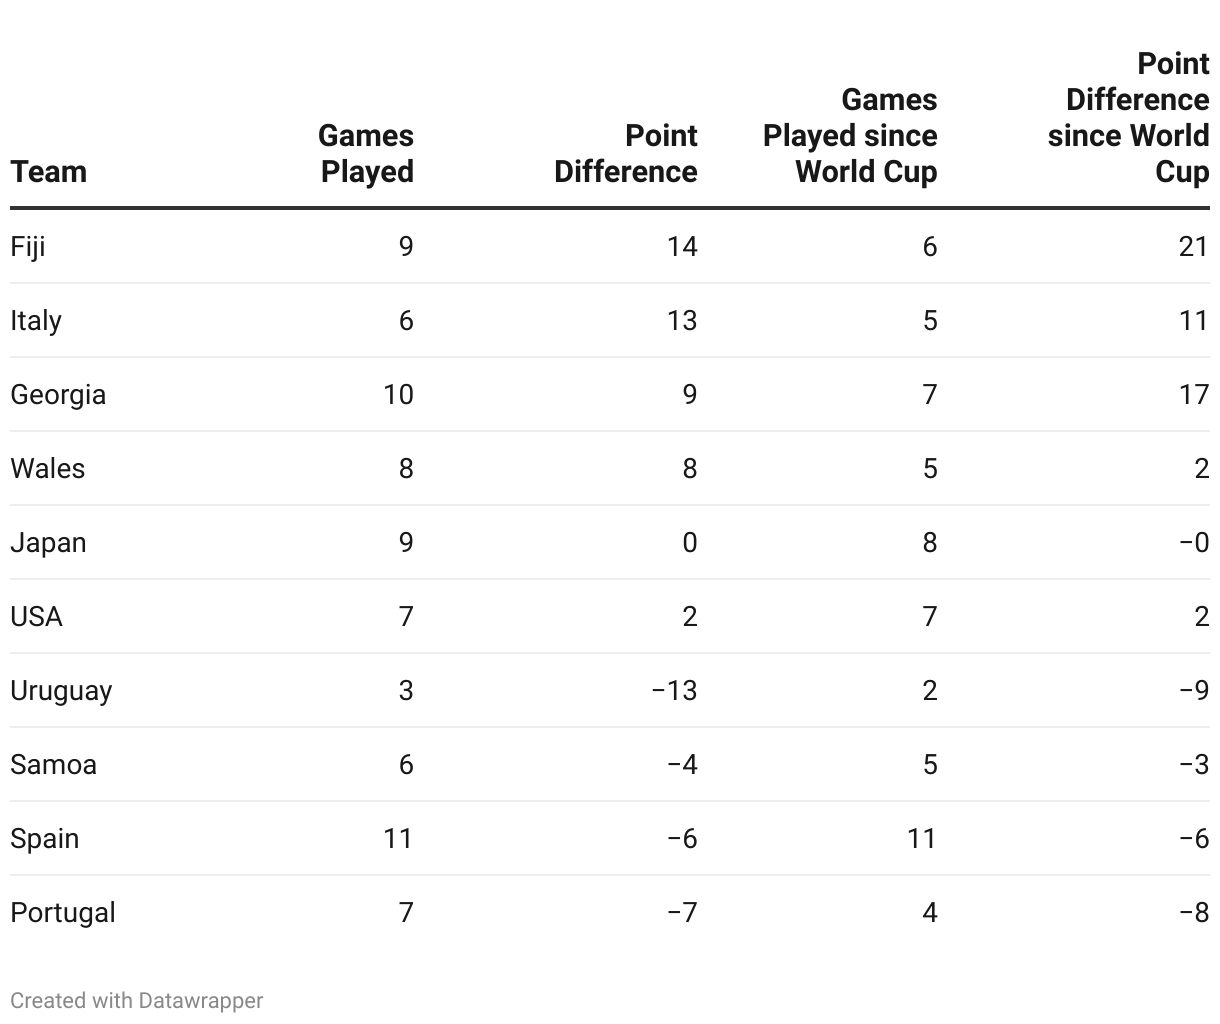The width and height of the screenshot is (1220, 1024).
Task: Click the Point Difference column header
Action: tap(626, 153)
